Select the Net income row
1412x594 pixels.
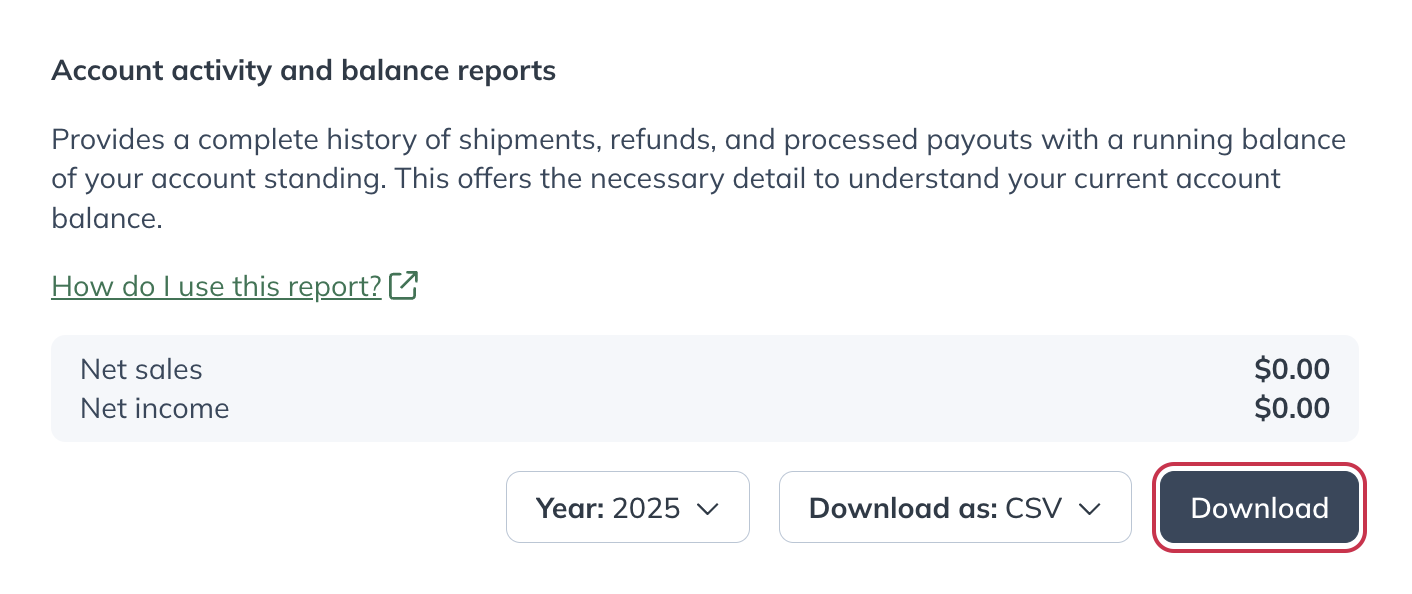[154, 408]
